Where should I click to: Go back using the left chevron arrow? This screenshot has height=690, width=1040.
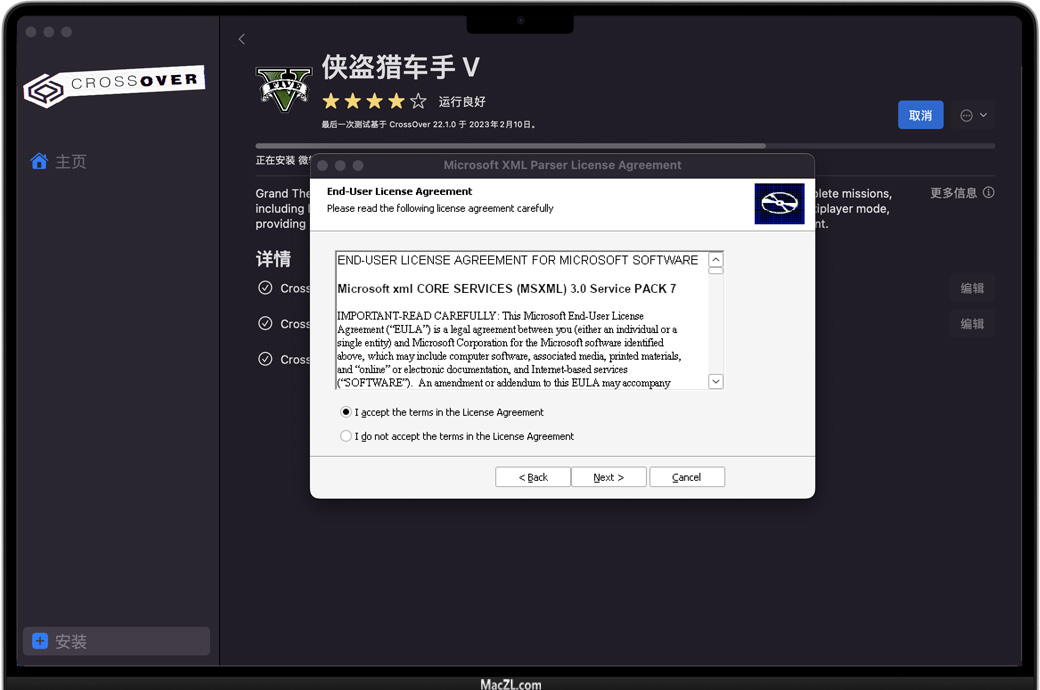point(242,39)
